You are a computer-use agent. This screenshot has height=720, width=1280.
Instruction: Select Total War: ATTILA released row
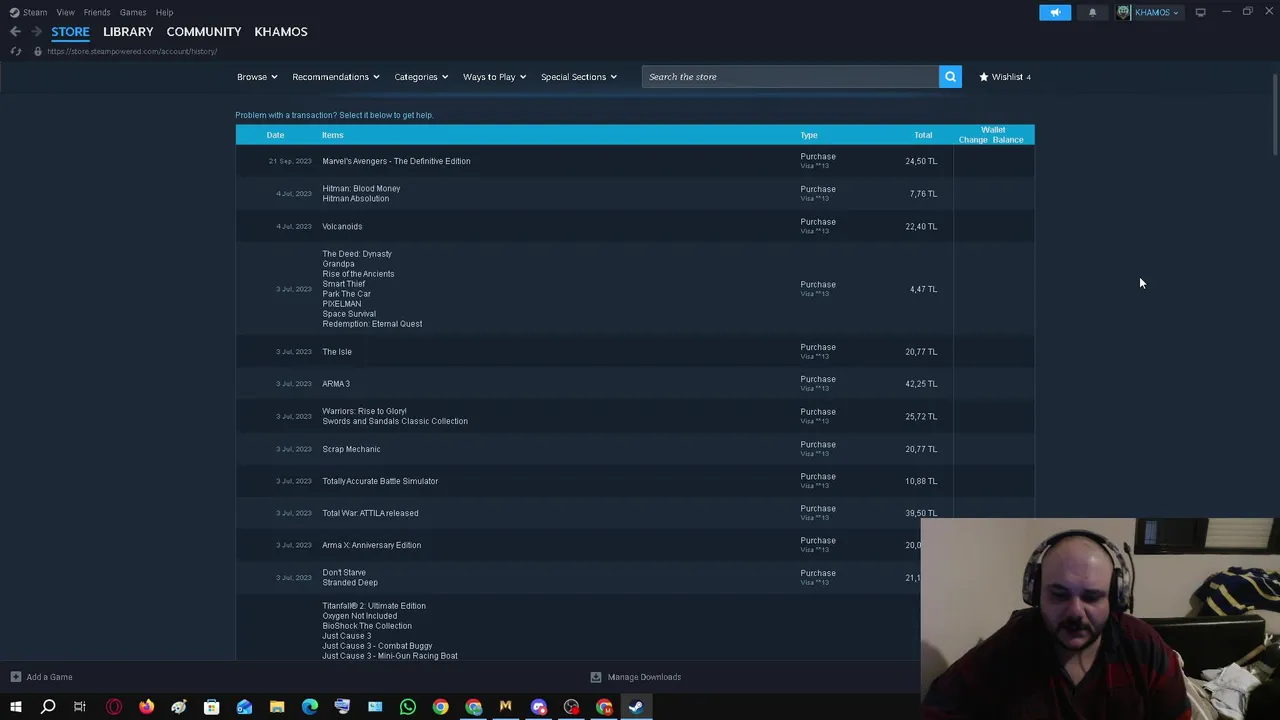(635, 513)
